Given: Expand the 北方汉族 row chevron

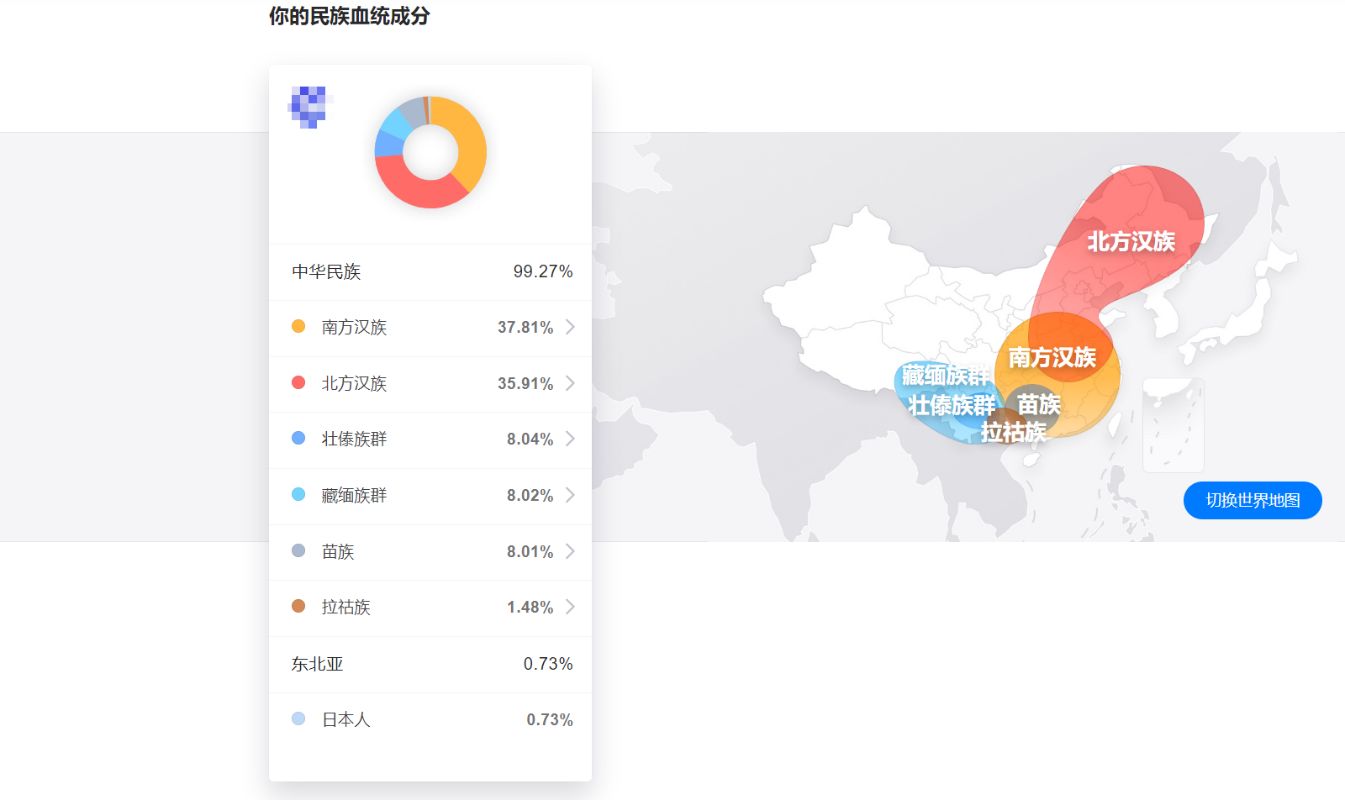Looking at the screenshot, I should [x=570, y=383].
